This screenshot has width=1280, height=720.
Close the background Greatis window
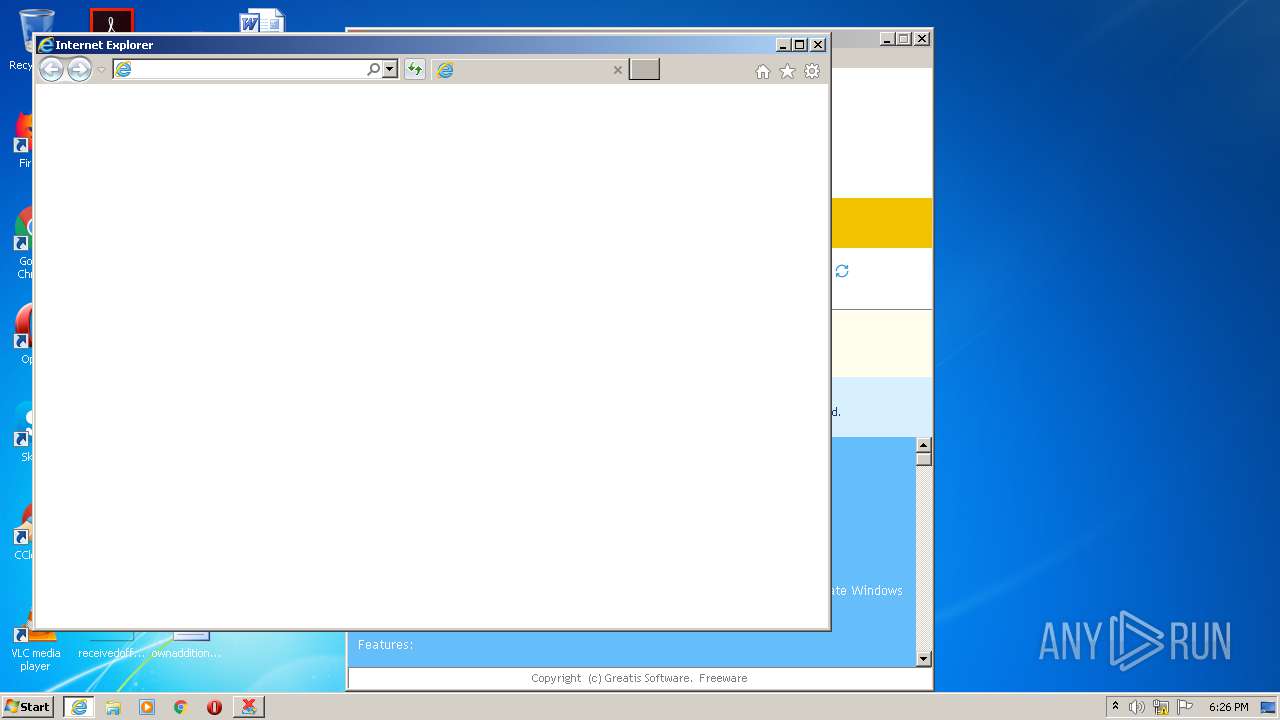[922, 39]
